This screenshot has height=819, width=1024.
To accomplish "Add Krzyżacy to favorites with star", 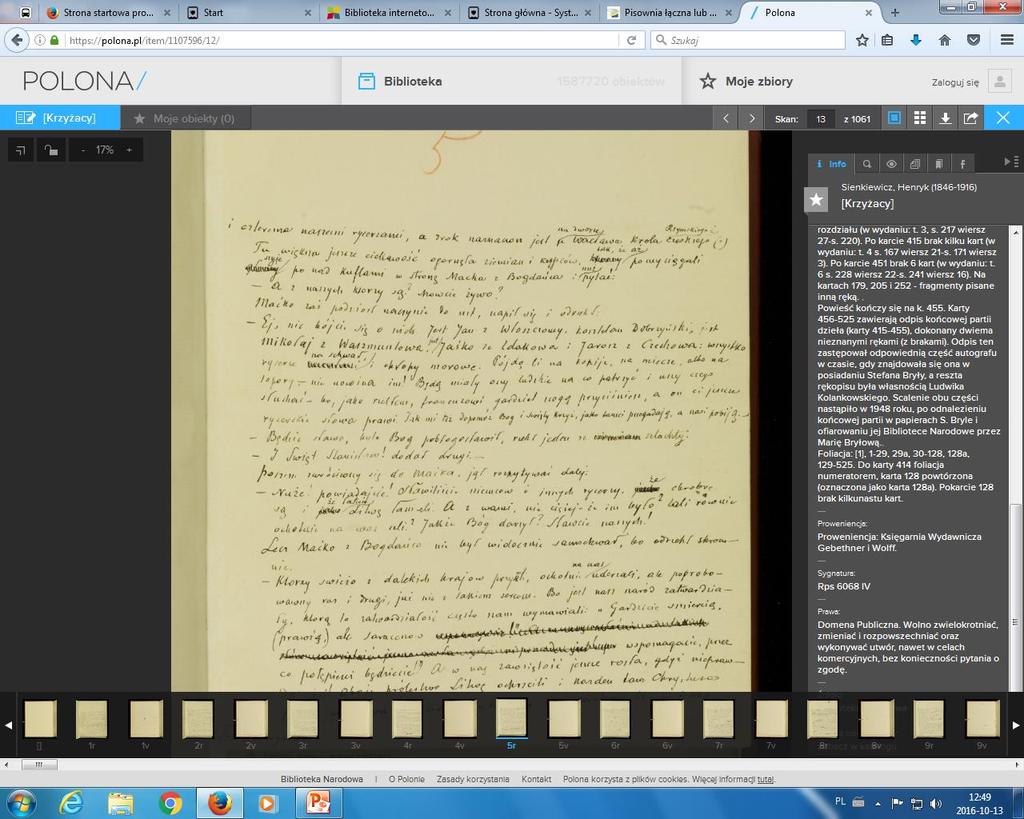I will click(x=816, y=200).
